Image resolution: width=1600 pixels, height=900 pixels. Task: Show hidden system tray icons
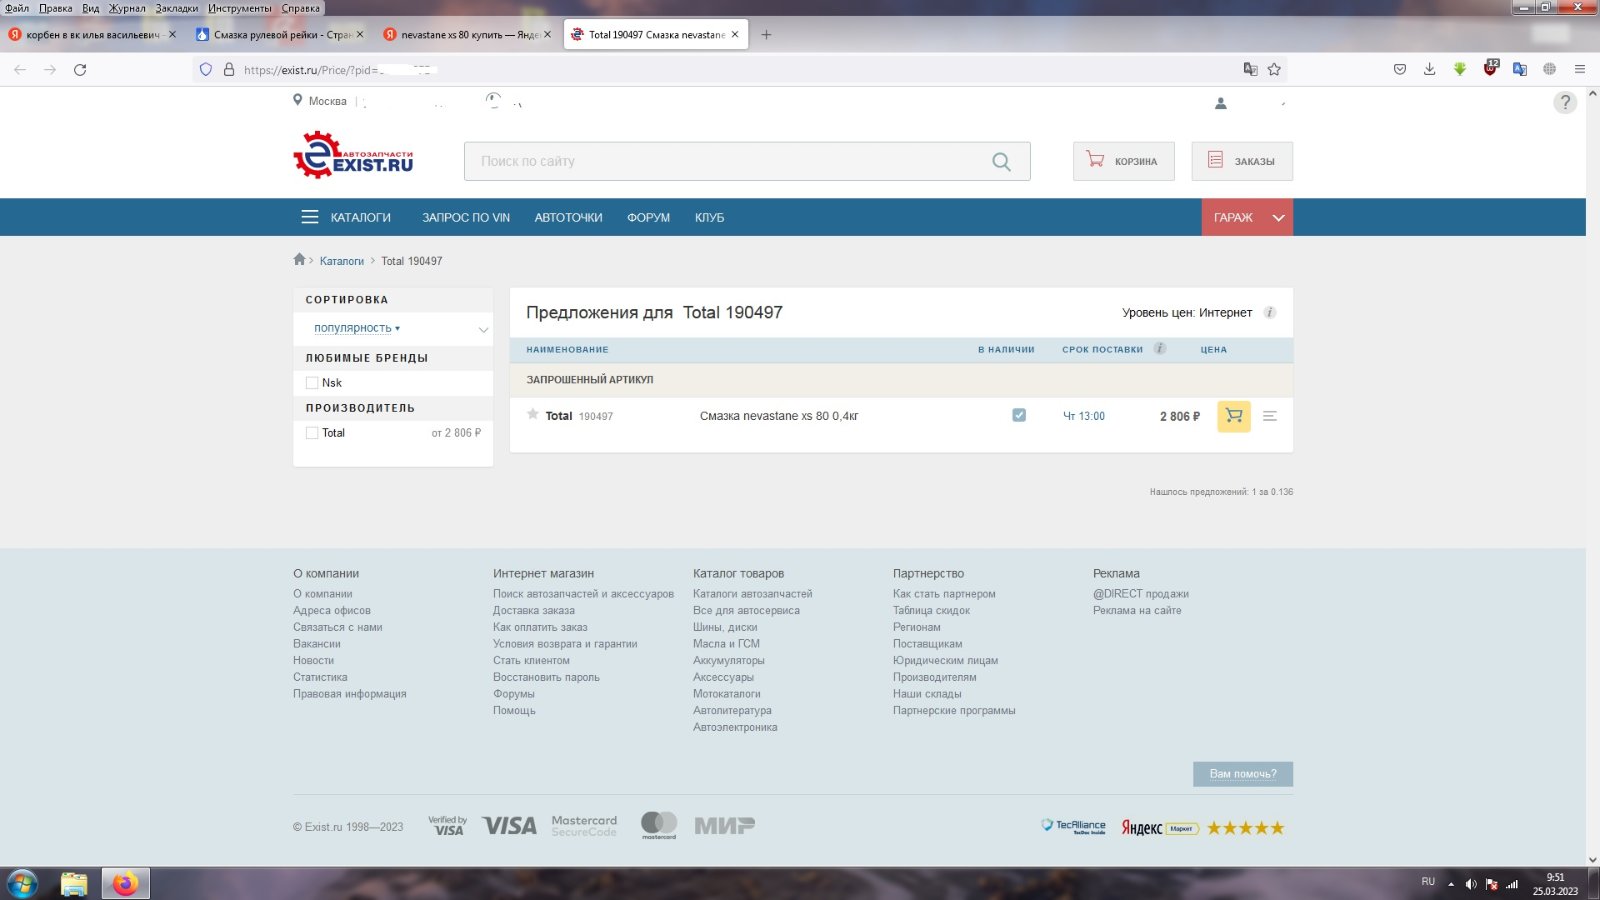(1451, 884)
